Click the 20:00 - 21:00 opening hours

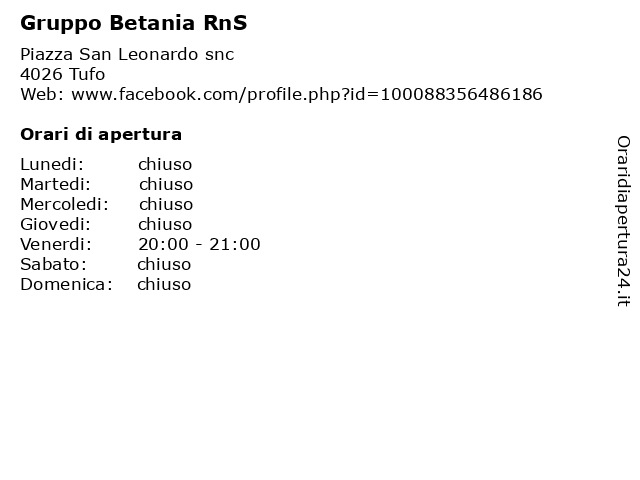tap(199, 244)
